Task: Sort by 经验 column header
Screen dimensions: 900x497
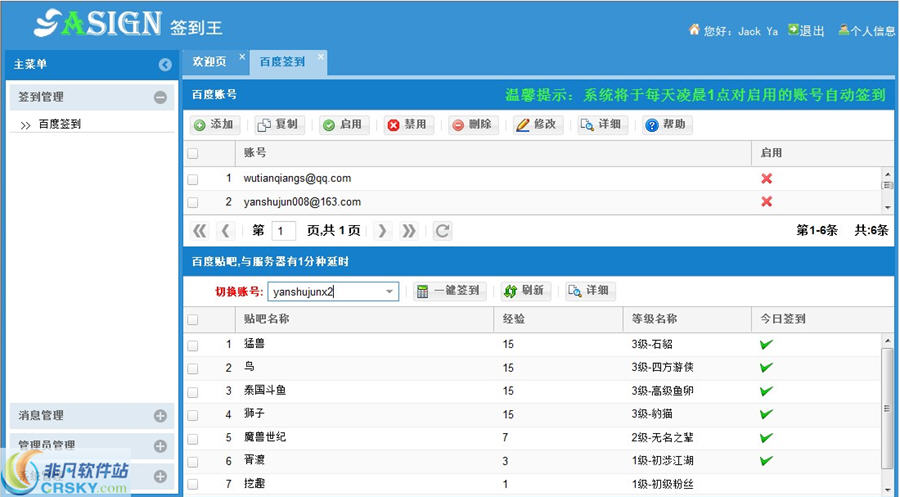Action: (558, 319)
